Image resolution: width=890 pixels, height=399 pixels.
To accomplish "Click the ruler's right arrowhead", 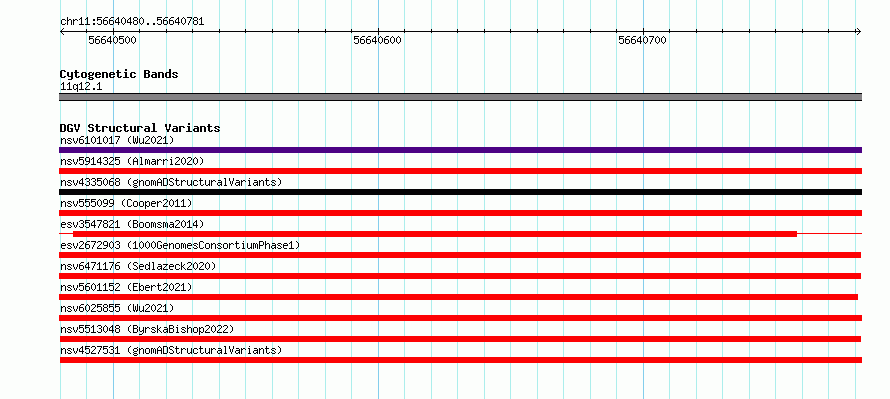I will (858, 31).
